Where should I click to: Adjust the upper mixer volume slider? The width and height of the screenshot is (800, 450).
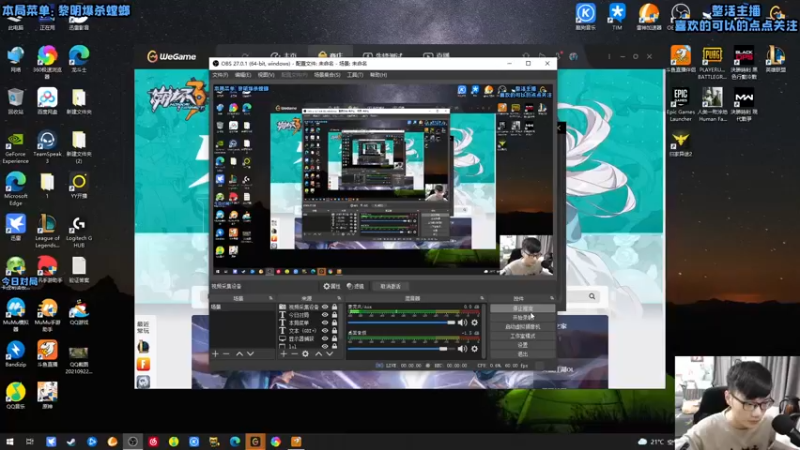[x=402, y=322]
